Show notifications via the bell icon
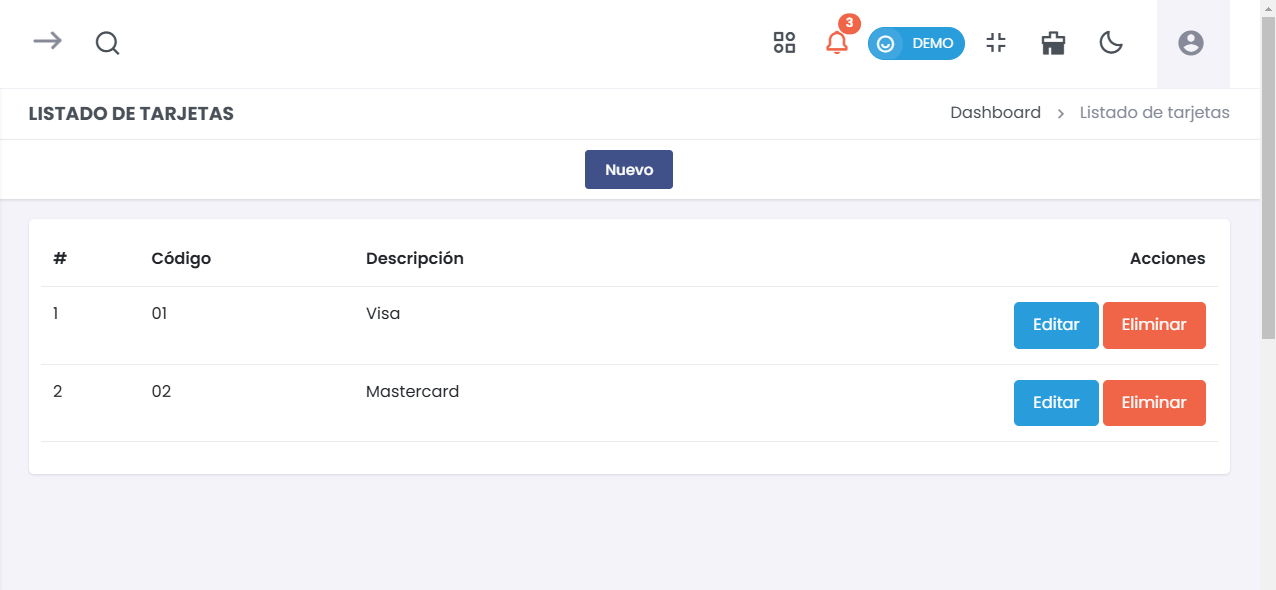This screenshot has height=590, width=1276. (x=836, y=43)
